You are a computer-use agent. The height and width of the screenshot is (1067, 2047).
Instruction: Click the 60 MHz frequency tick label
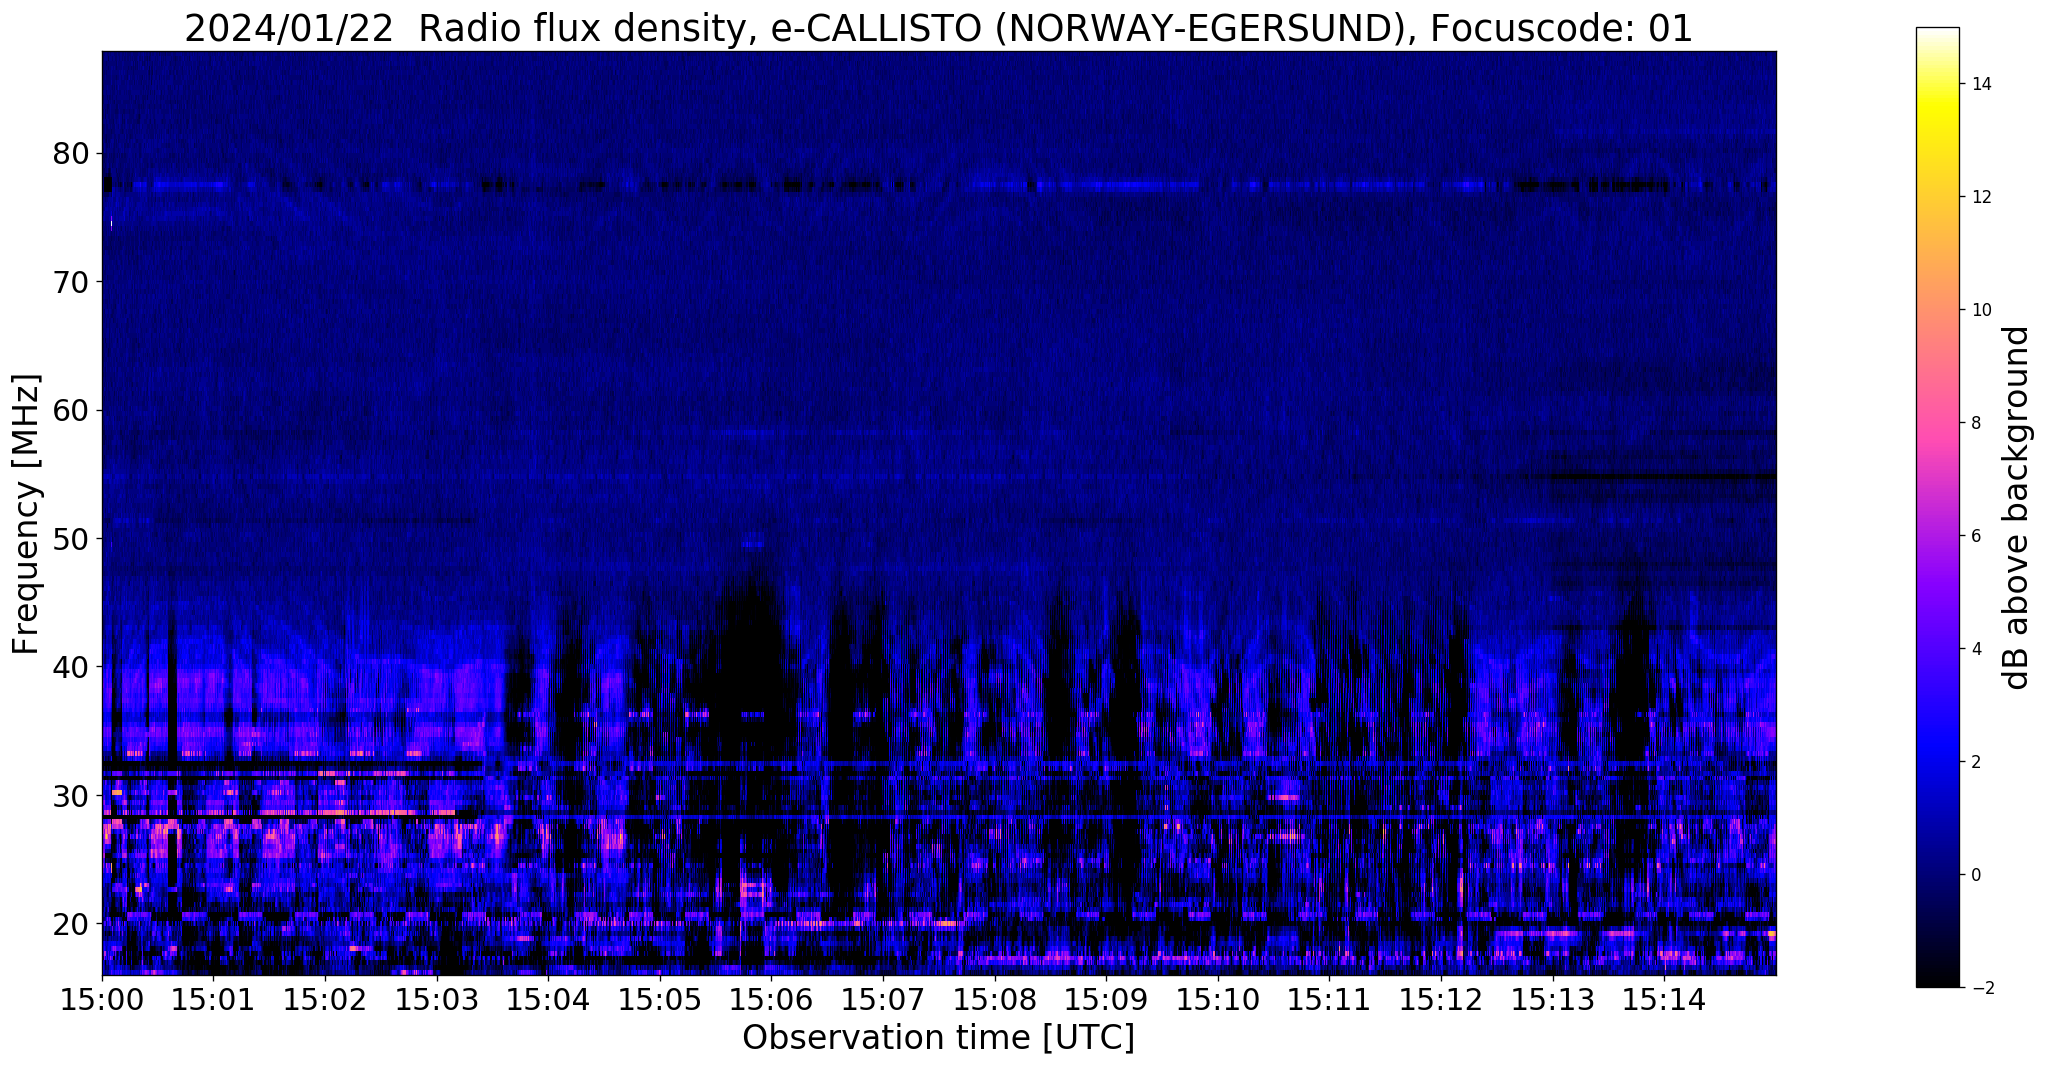[70, 410]
